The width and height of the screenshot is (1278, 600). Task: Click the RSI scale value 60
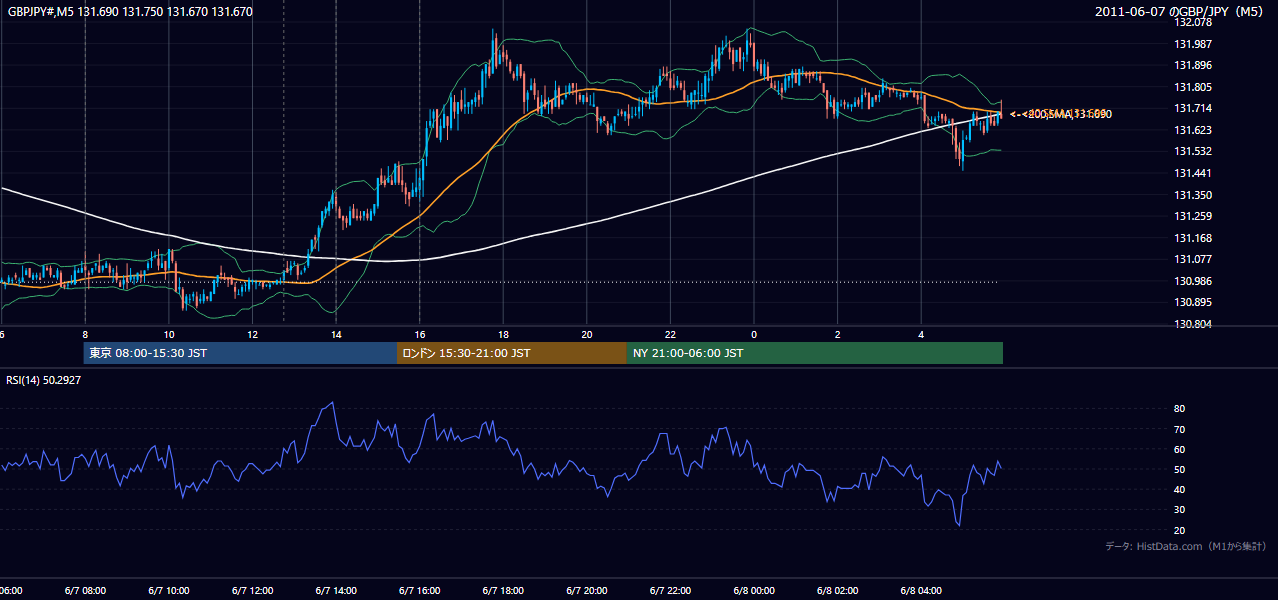tap(1180, 449)
